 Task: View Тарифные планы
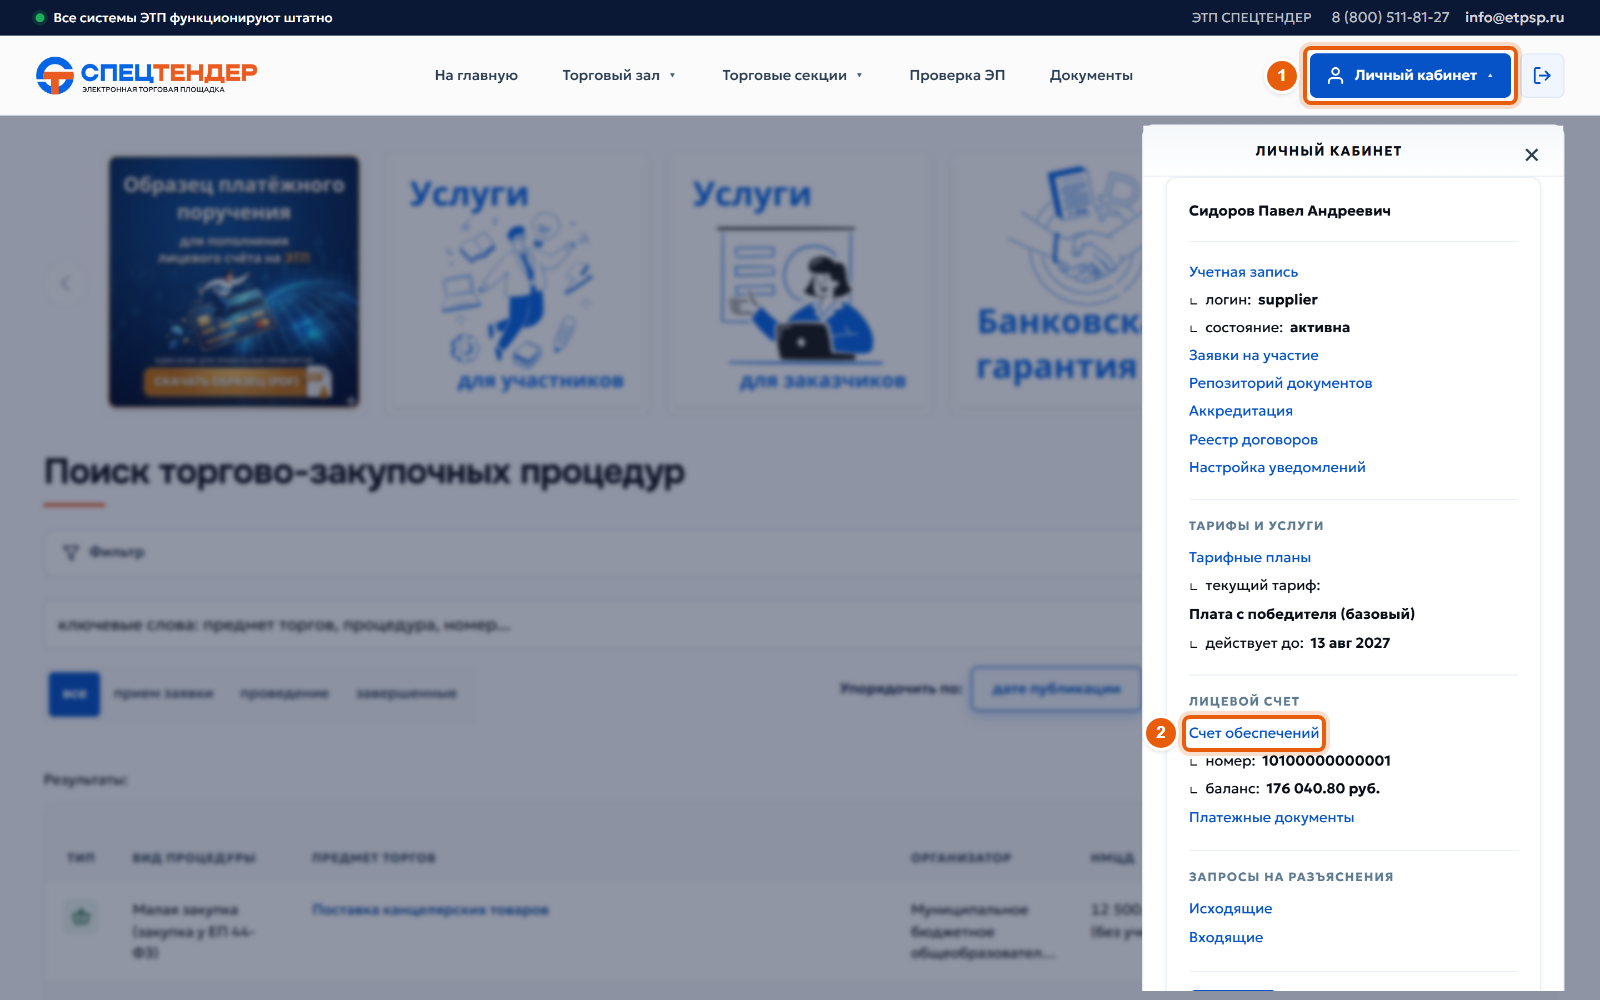(x=1249, y=557)
